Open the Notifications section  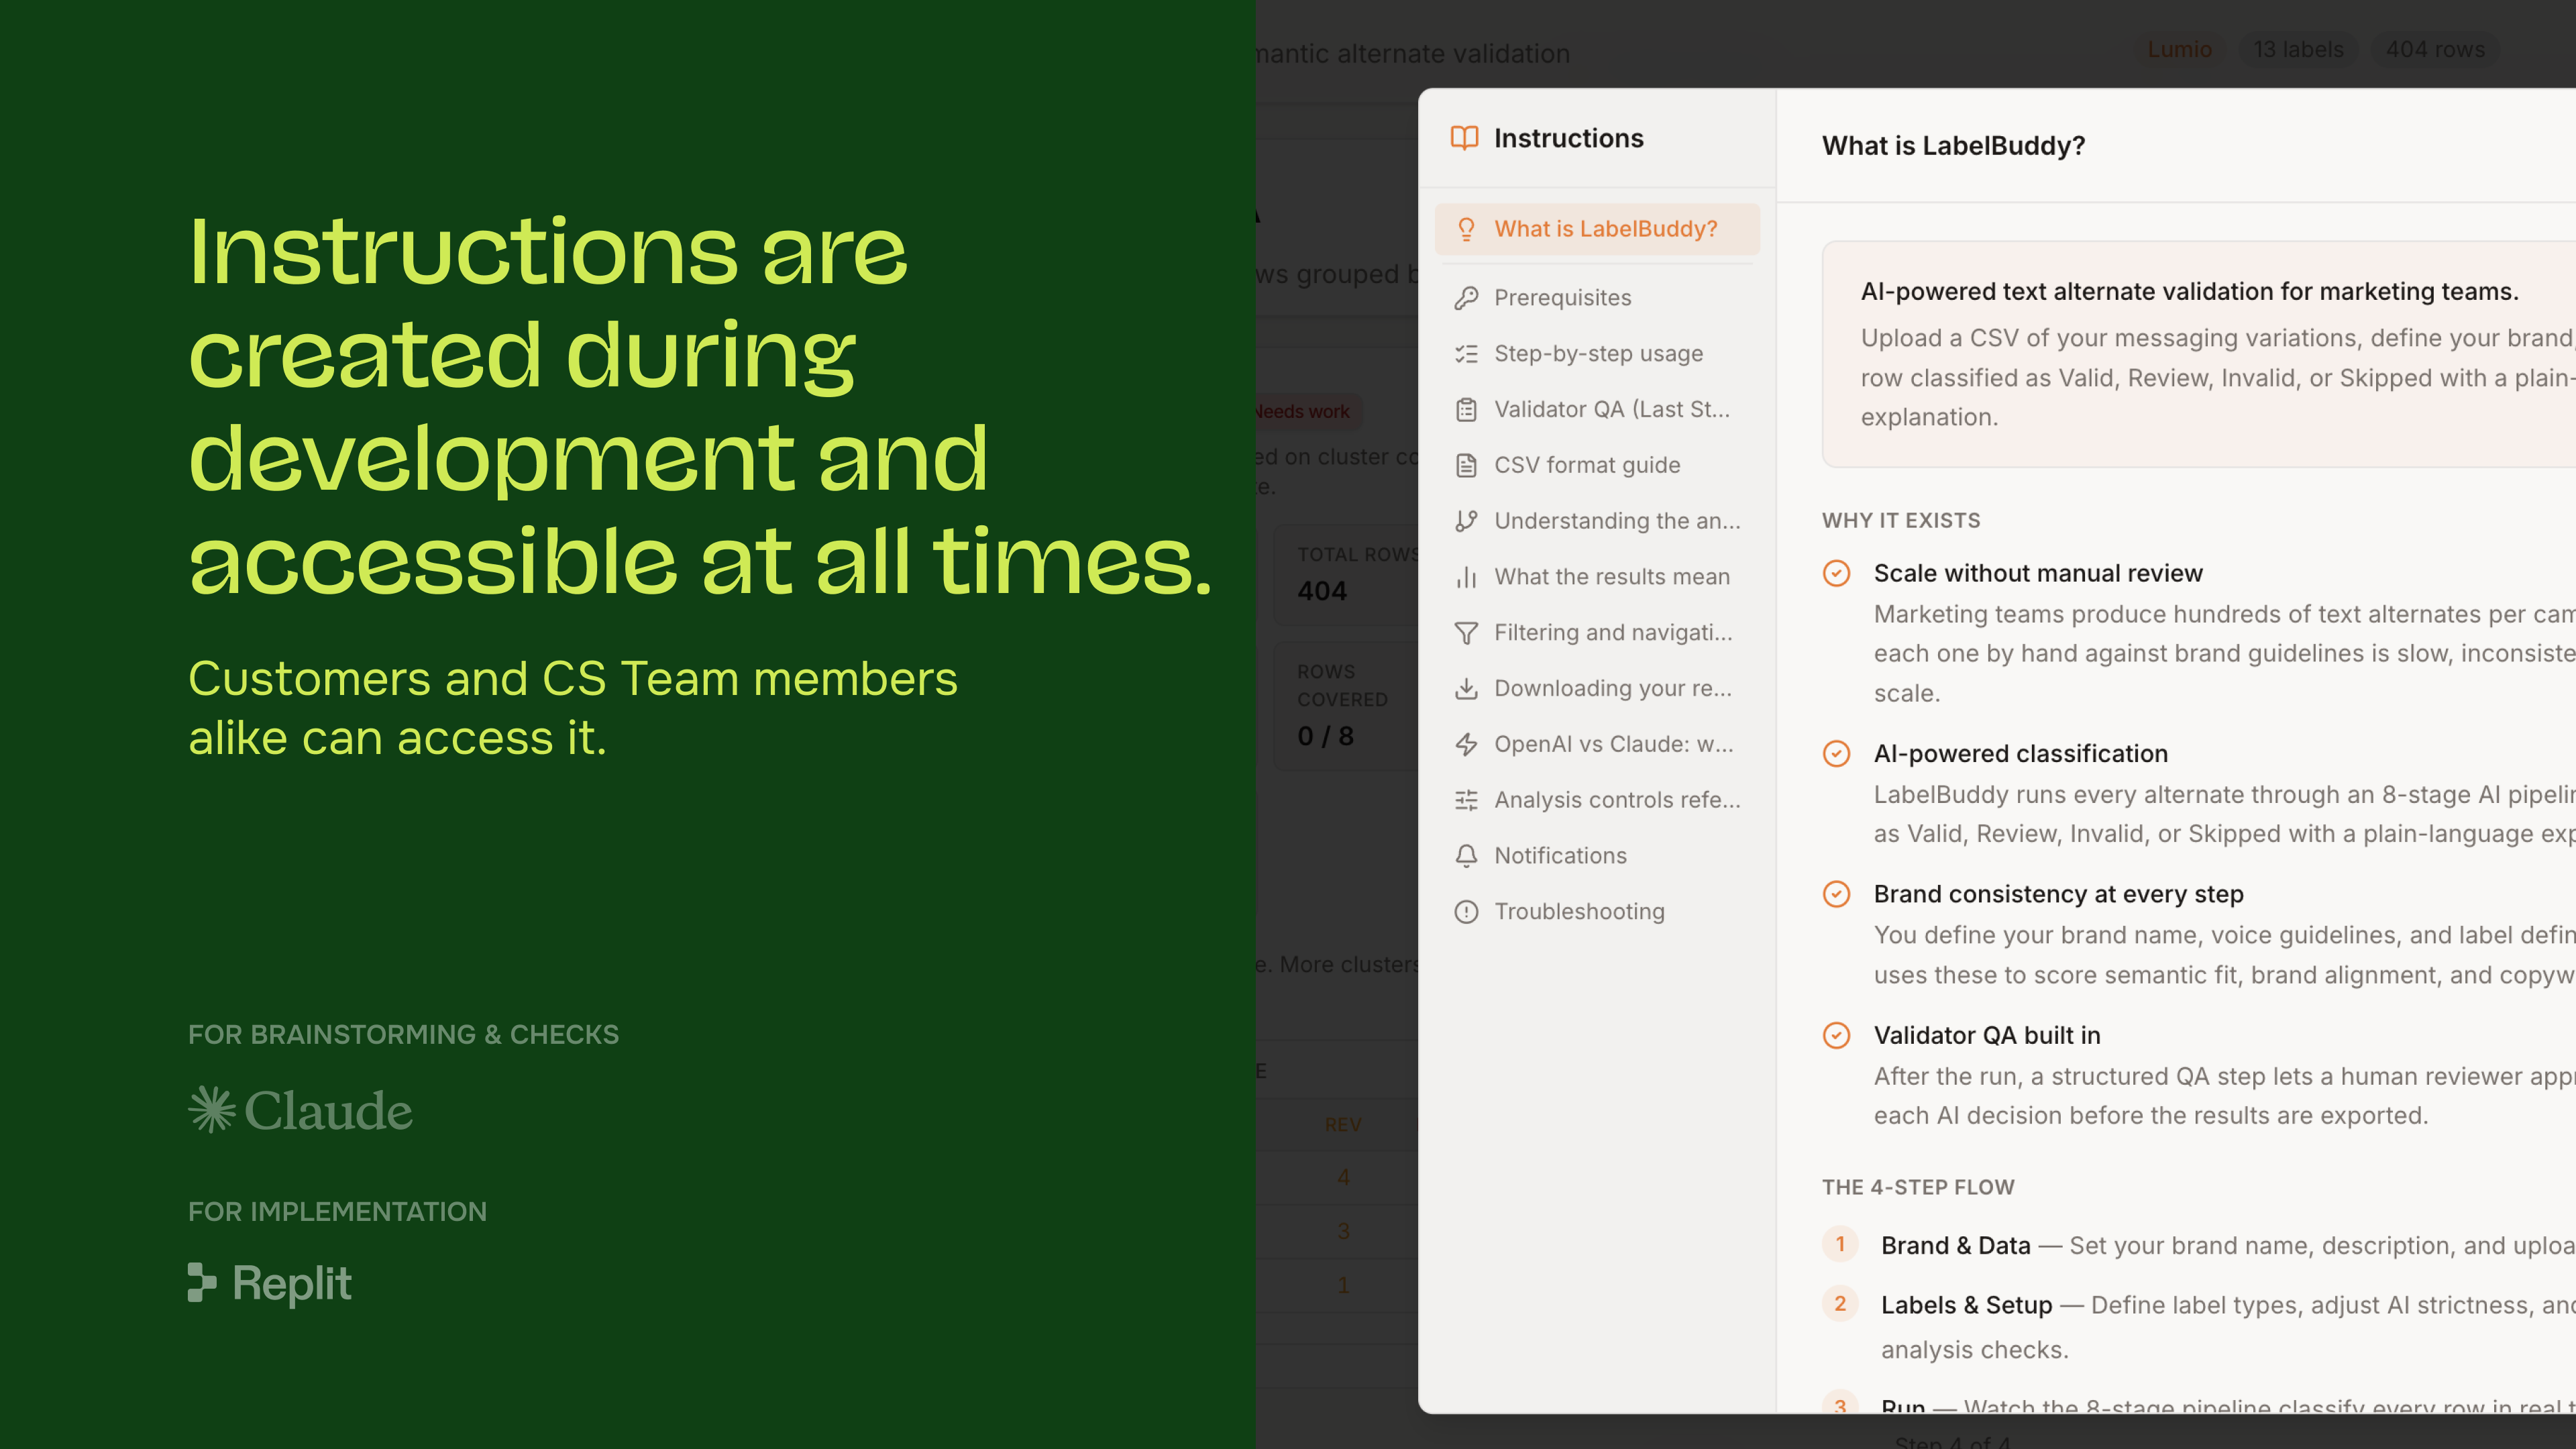(1597, 856)
